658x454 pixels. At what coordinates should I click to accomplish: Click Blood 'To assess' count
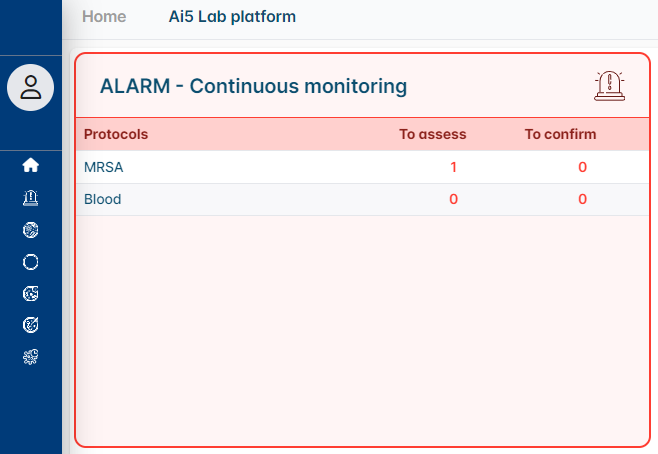453,199
